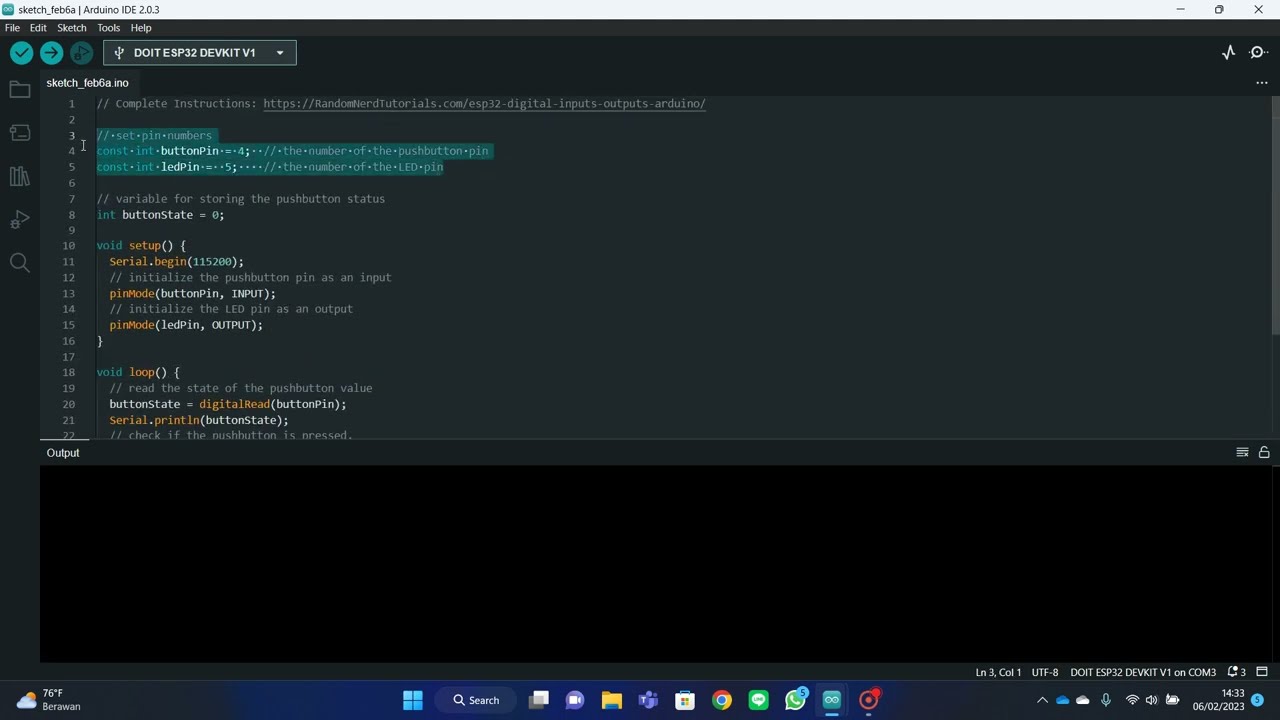Screen dimensions: 1280x720
Task: Open the Sketchbook folder sidebar icon
Action: [x=19, y=90]
